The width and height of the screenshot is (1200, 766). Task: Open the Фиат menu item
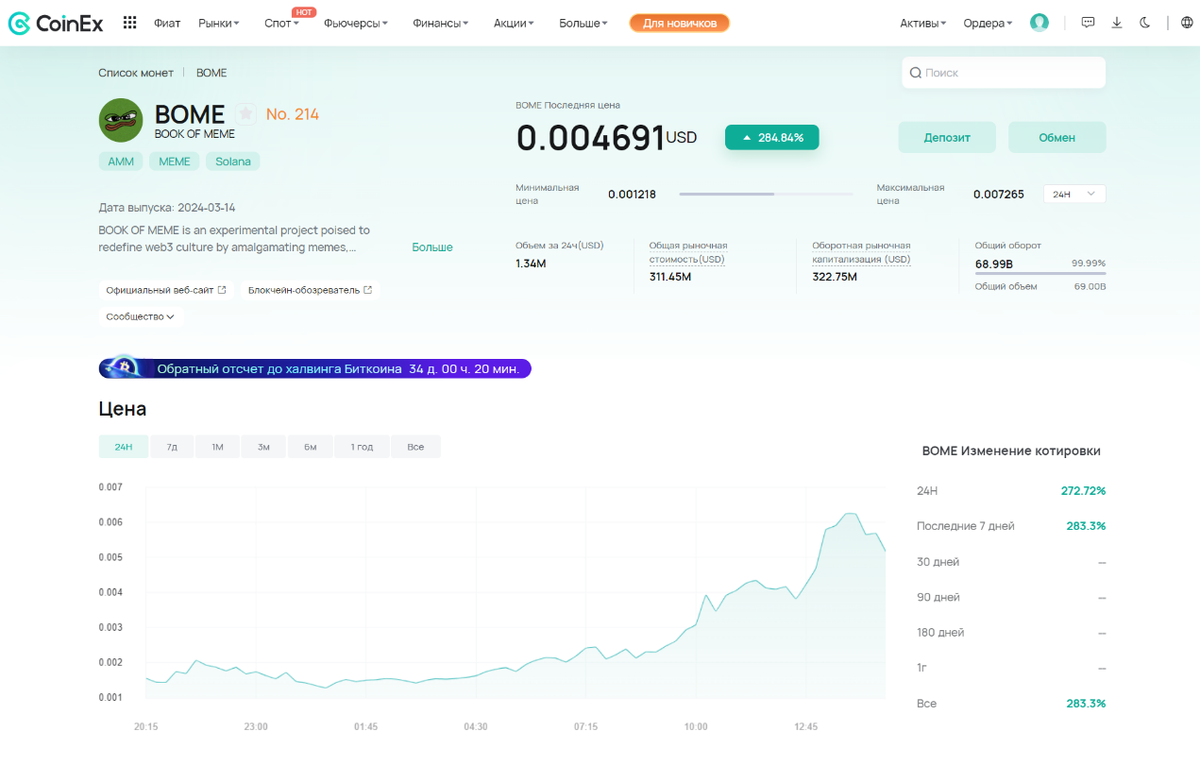tap(167, 23)
